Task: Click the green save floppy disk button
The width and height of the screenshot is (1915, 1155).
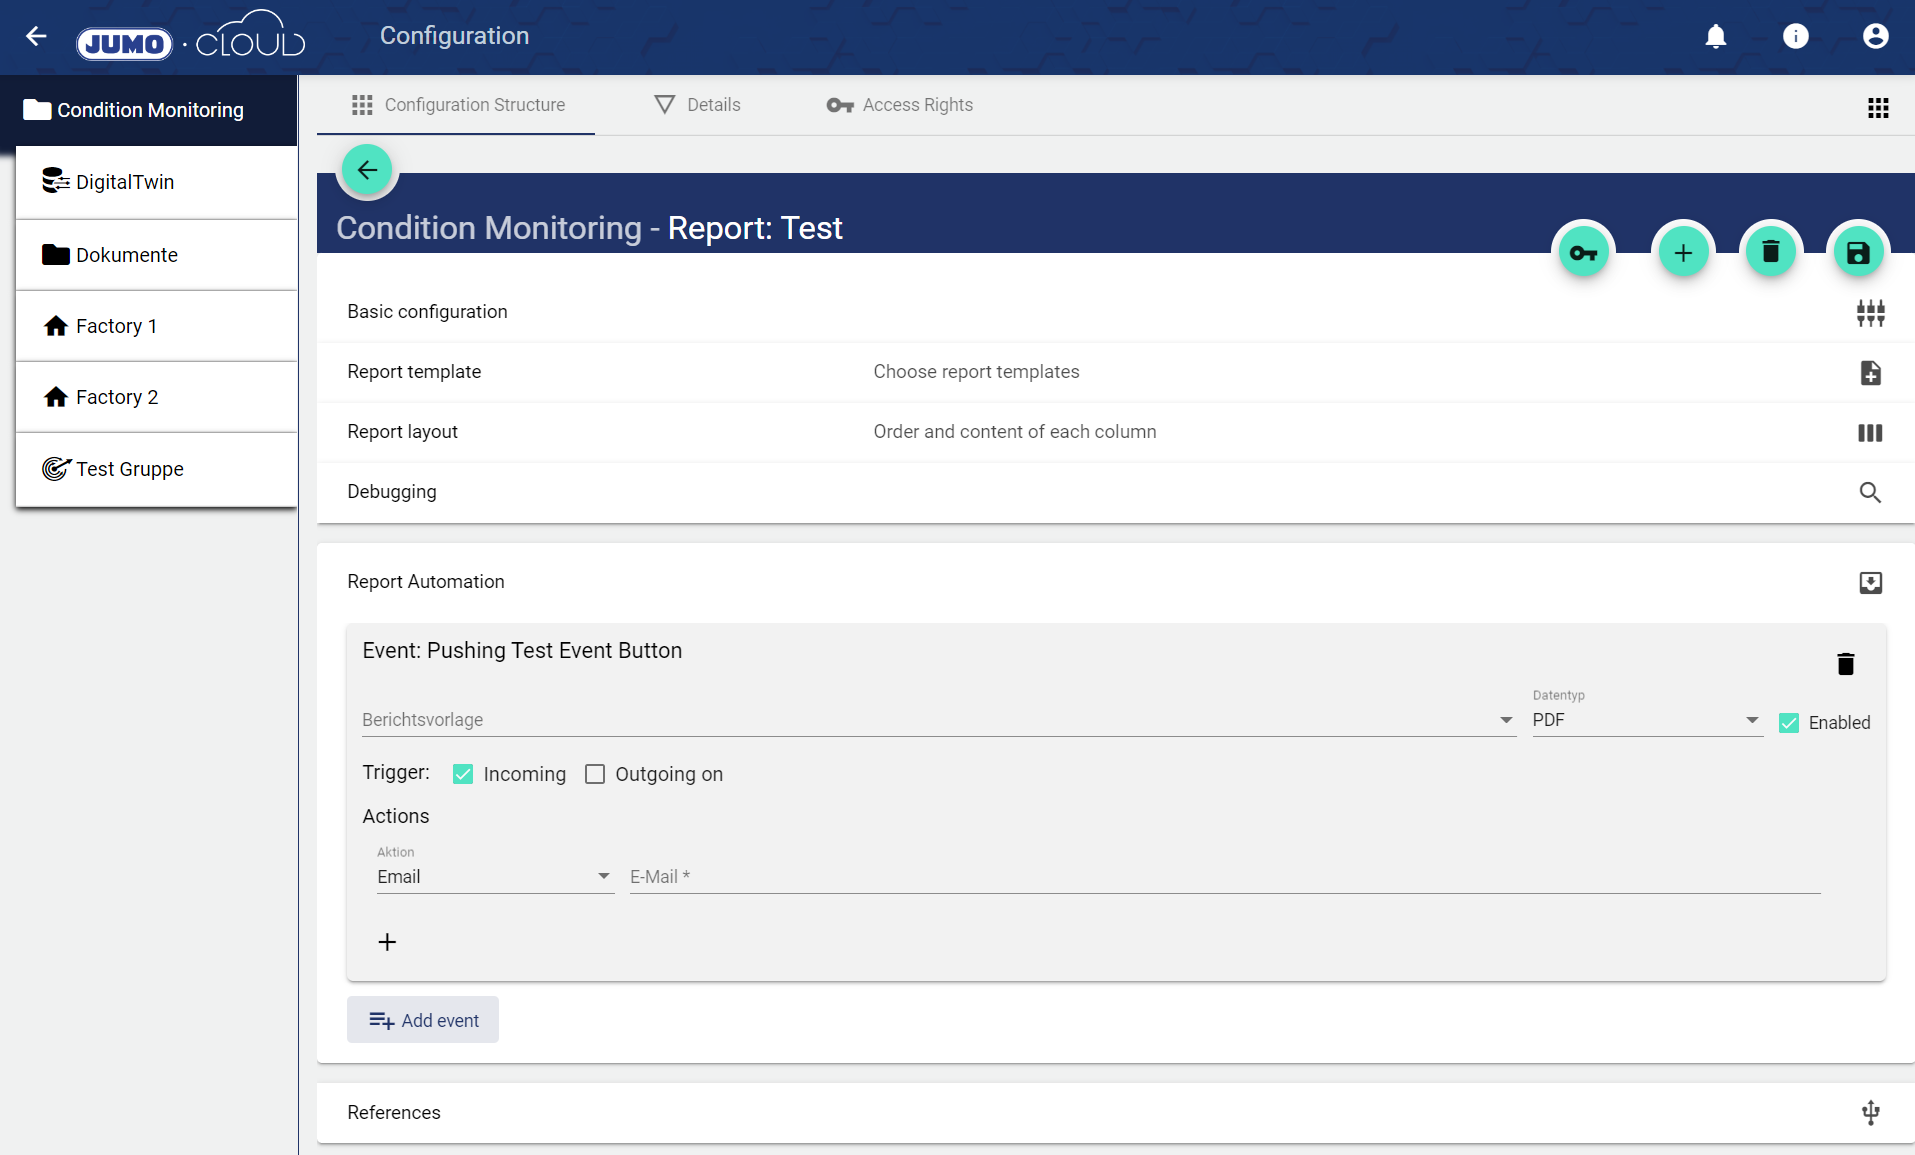Action: (1857, 253)
